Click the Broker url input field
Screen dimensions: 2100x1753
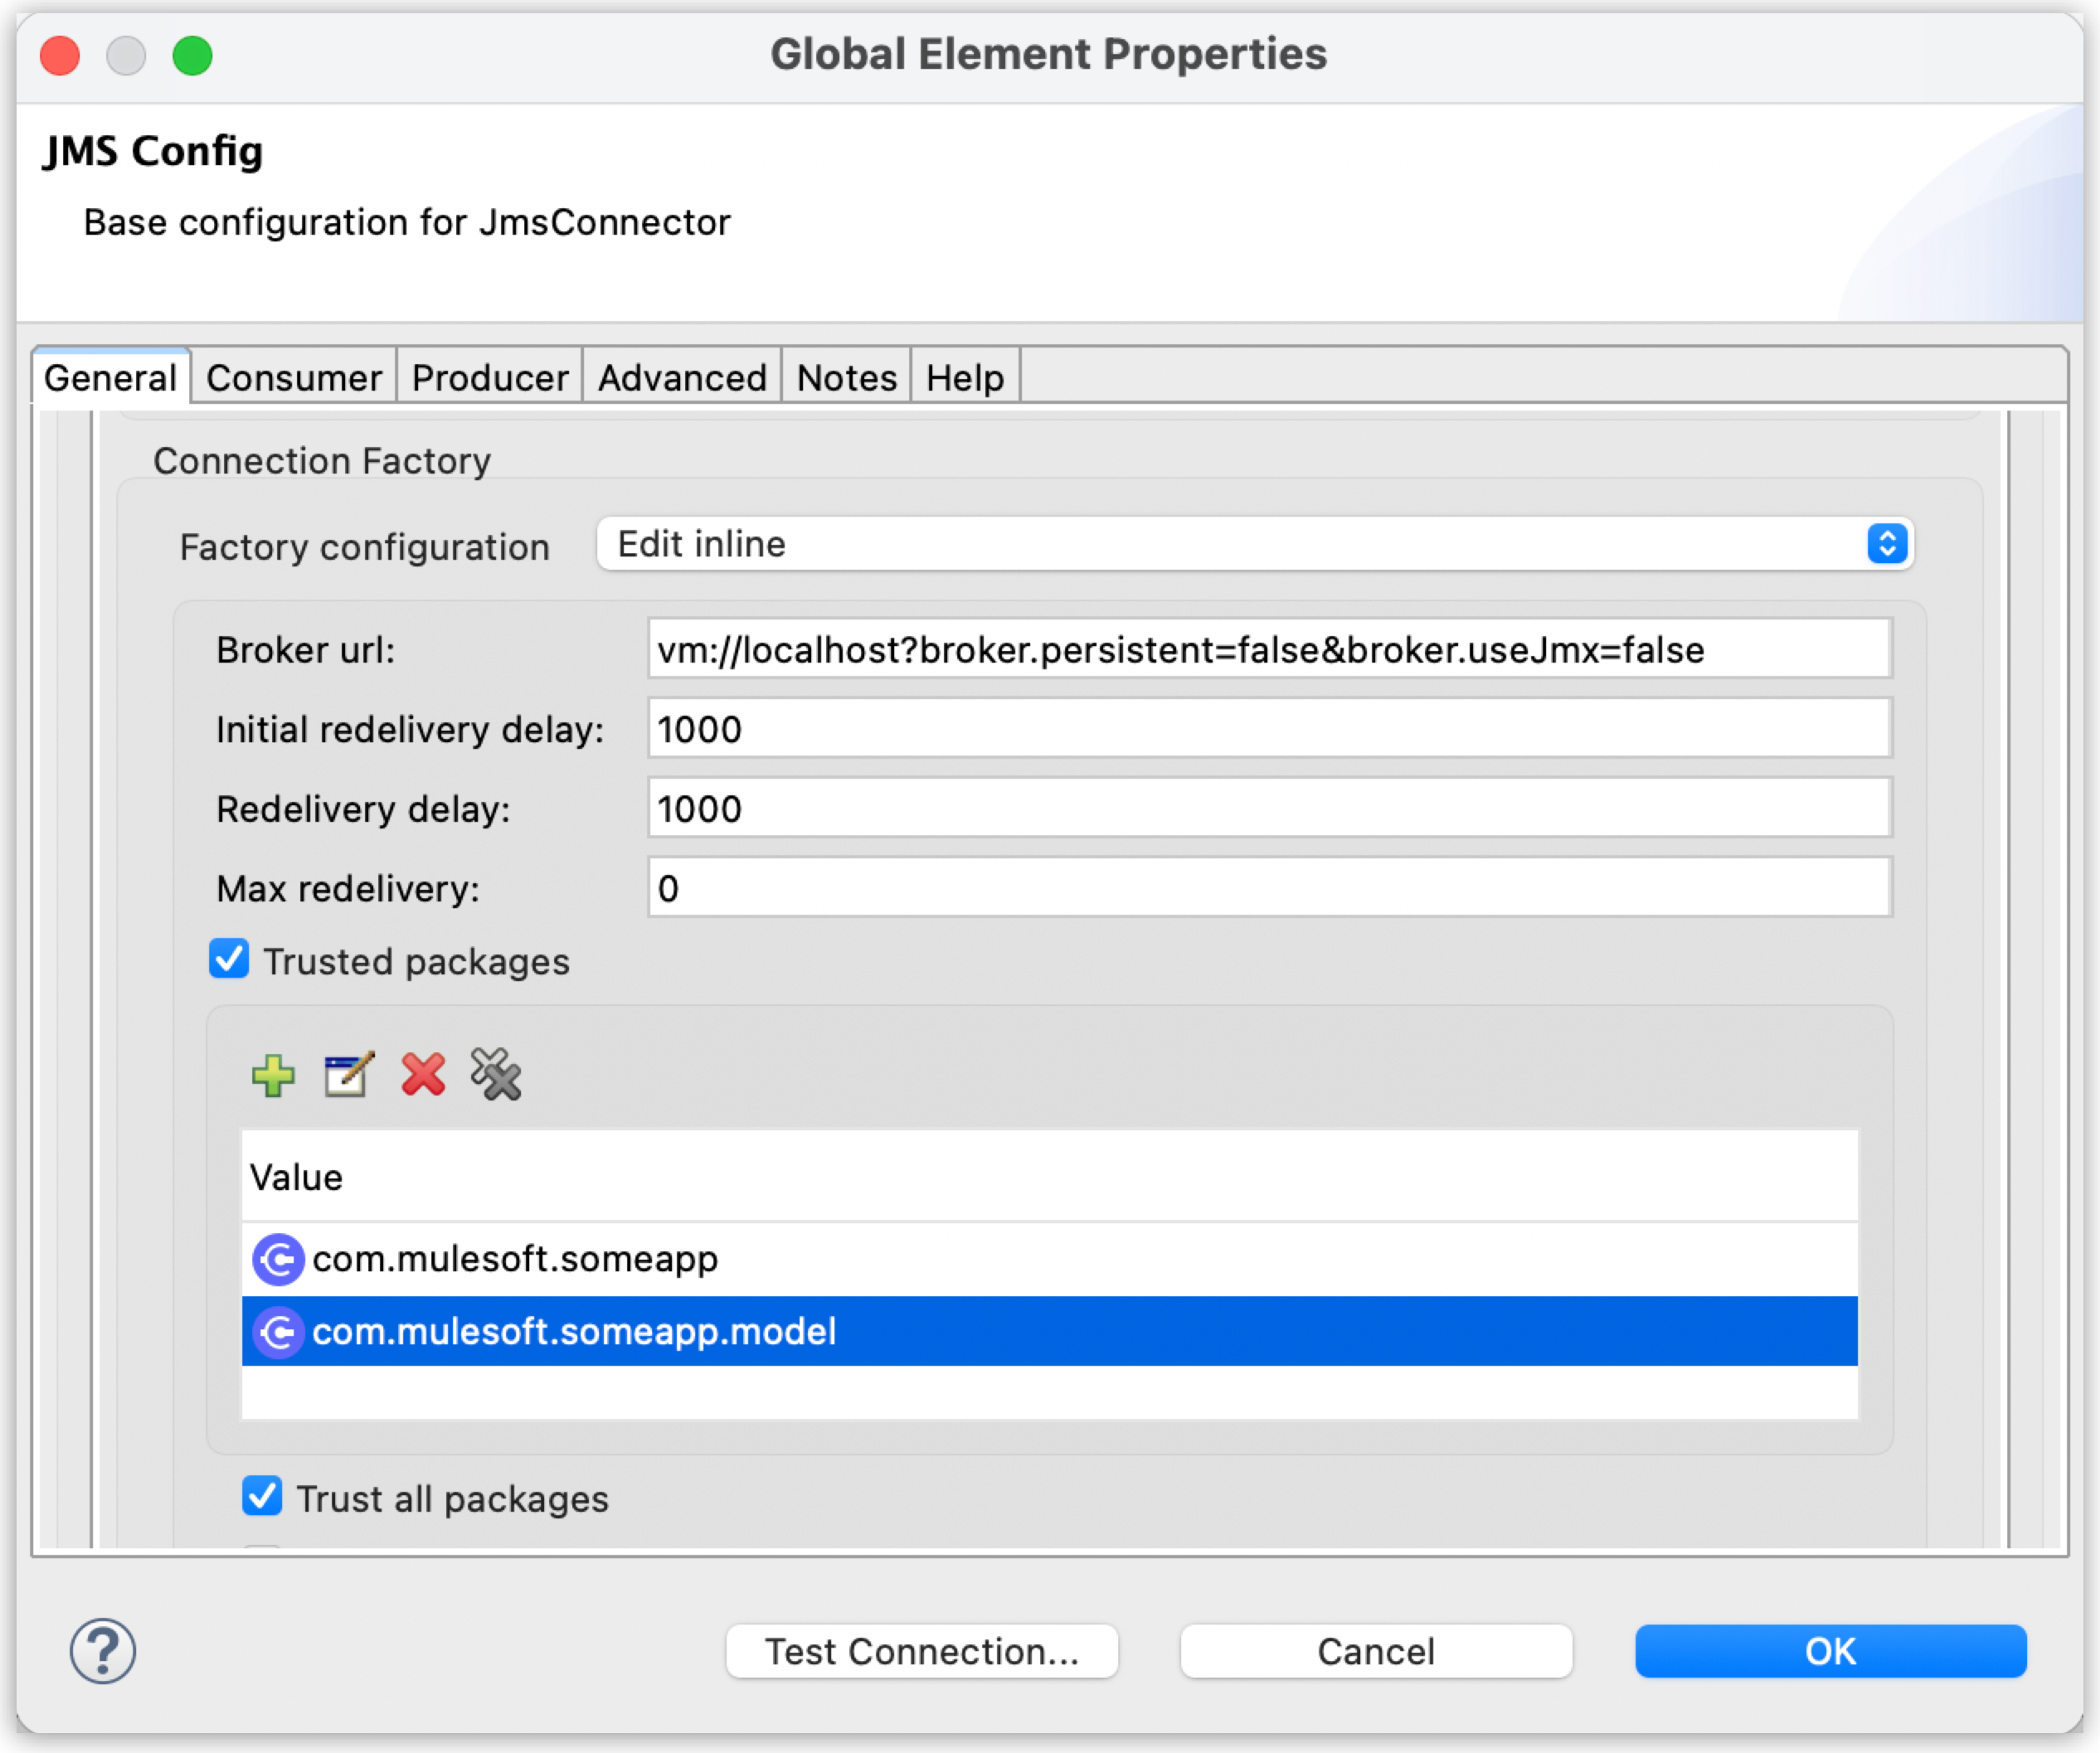tap(1269, 649)
